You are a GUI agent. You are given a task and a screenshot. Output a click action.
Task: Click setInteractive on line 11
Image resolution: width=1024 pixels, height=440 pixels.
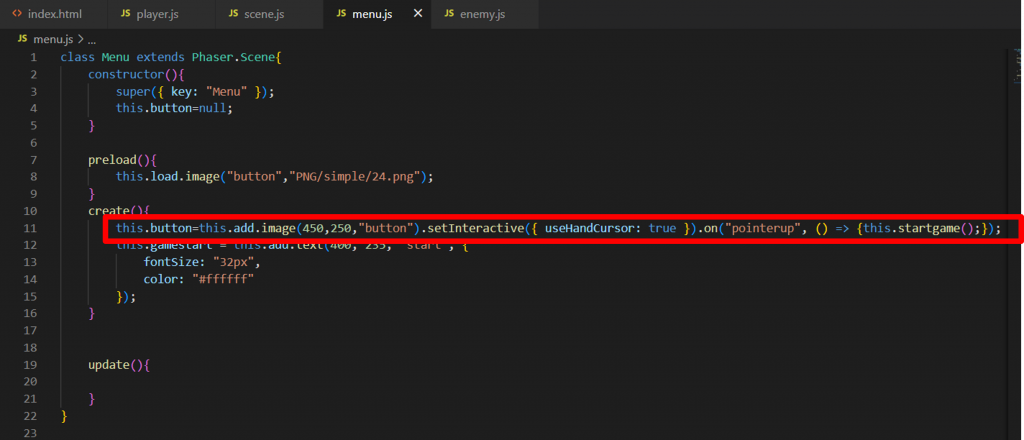point(475,228)
